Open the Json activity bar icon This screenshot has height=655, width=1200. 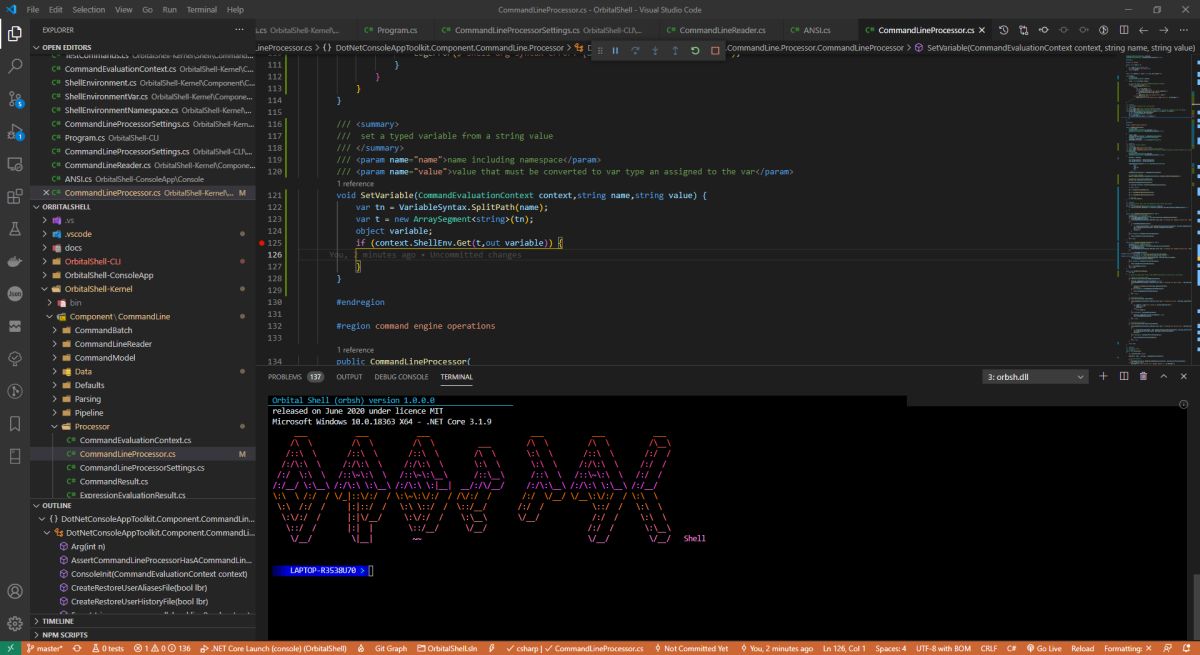(15, 294)
